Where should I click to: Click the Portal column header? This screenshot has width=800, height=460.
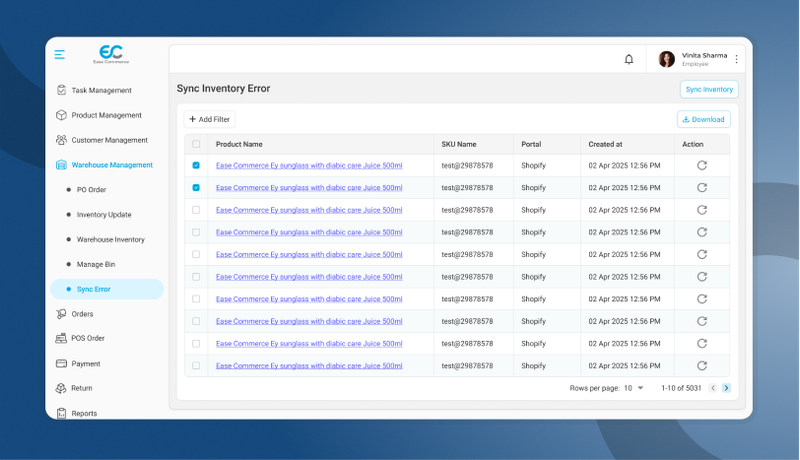click(x=531, y=144)
